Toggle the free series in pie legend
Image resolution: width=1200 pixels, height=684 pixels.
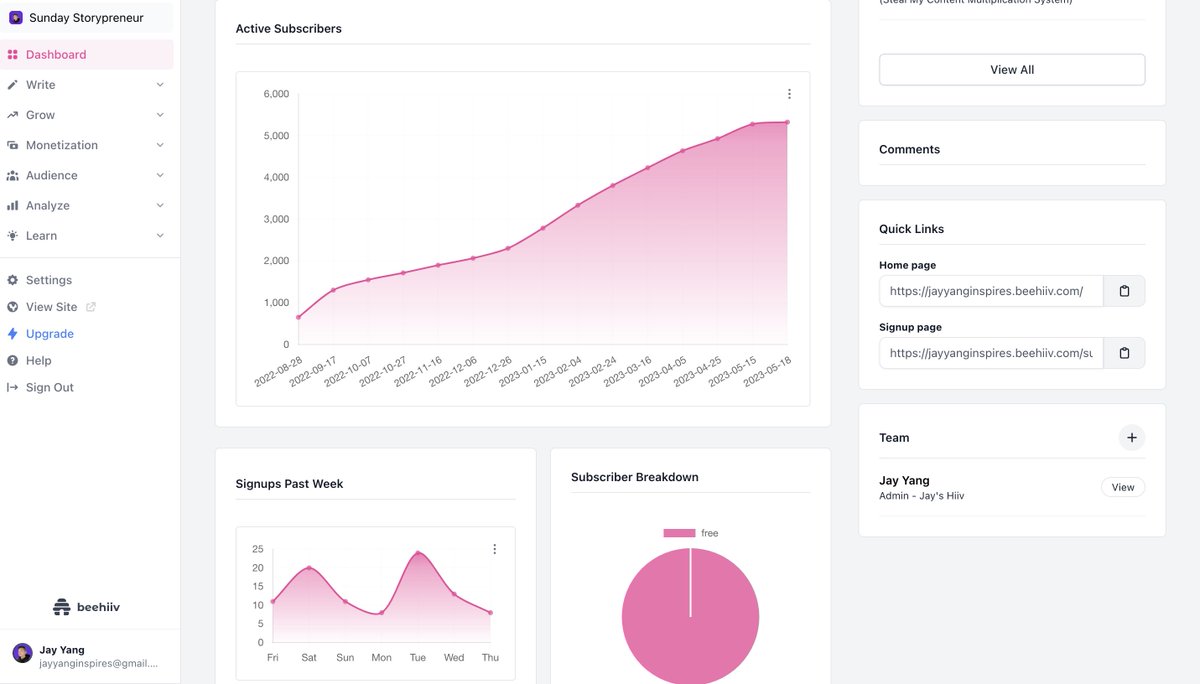click(x=691, y=533)
